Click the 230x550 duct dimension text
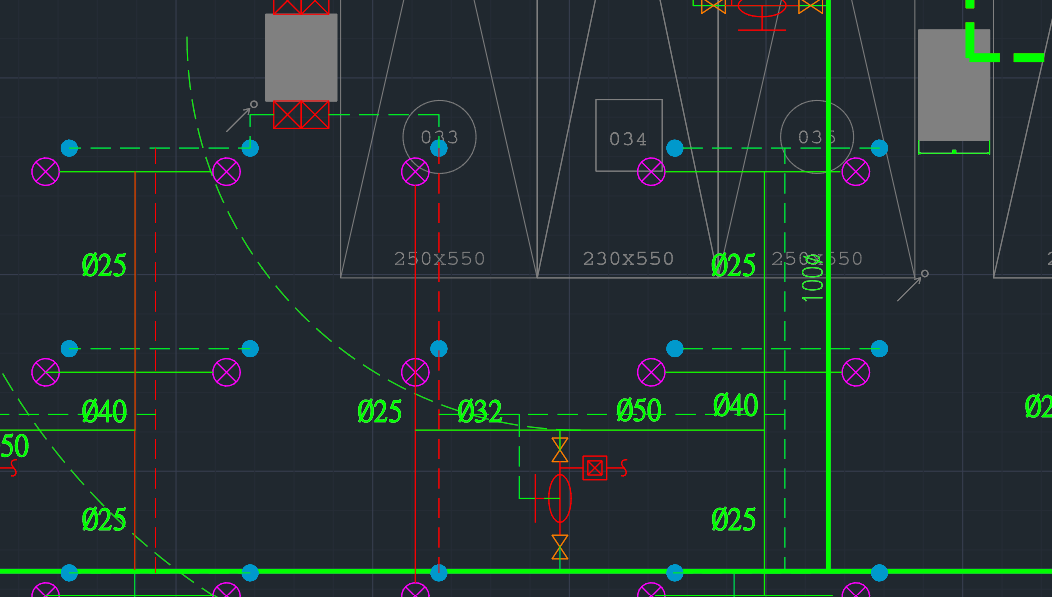Viewport: 1052px width, 597px height. 628,258
